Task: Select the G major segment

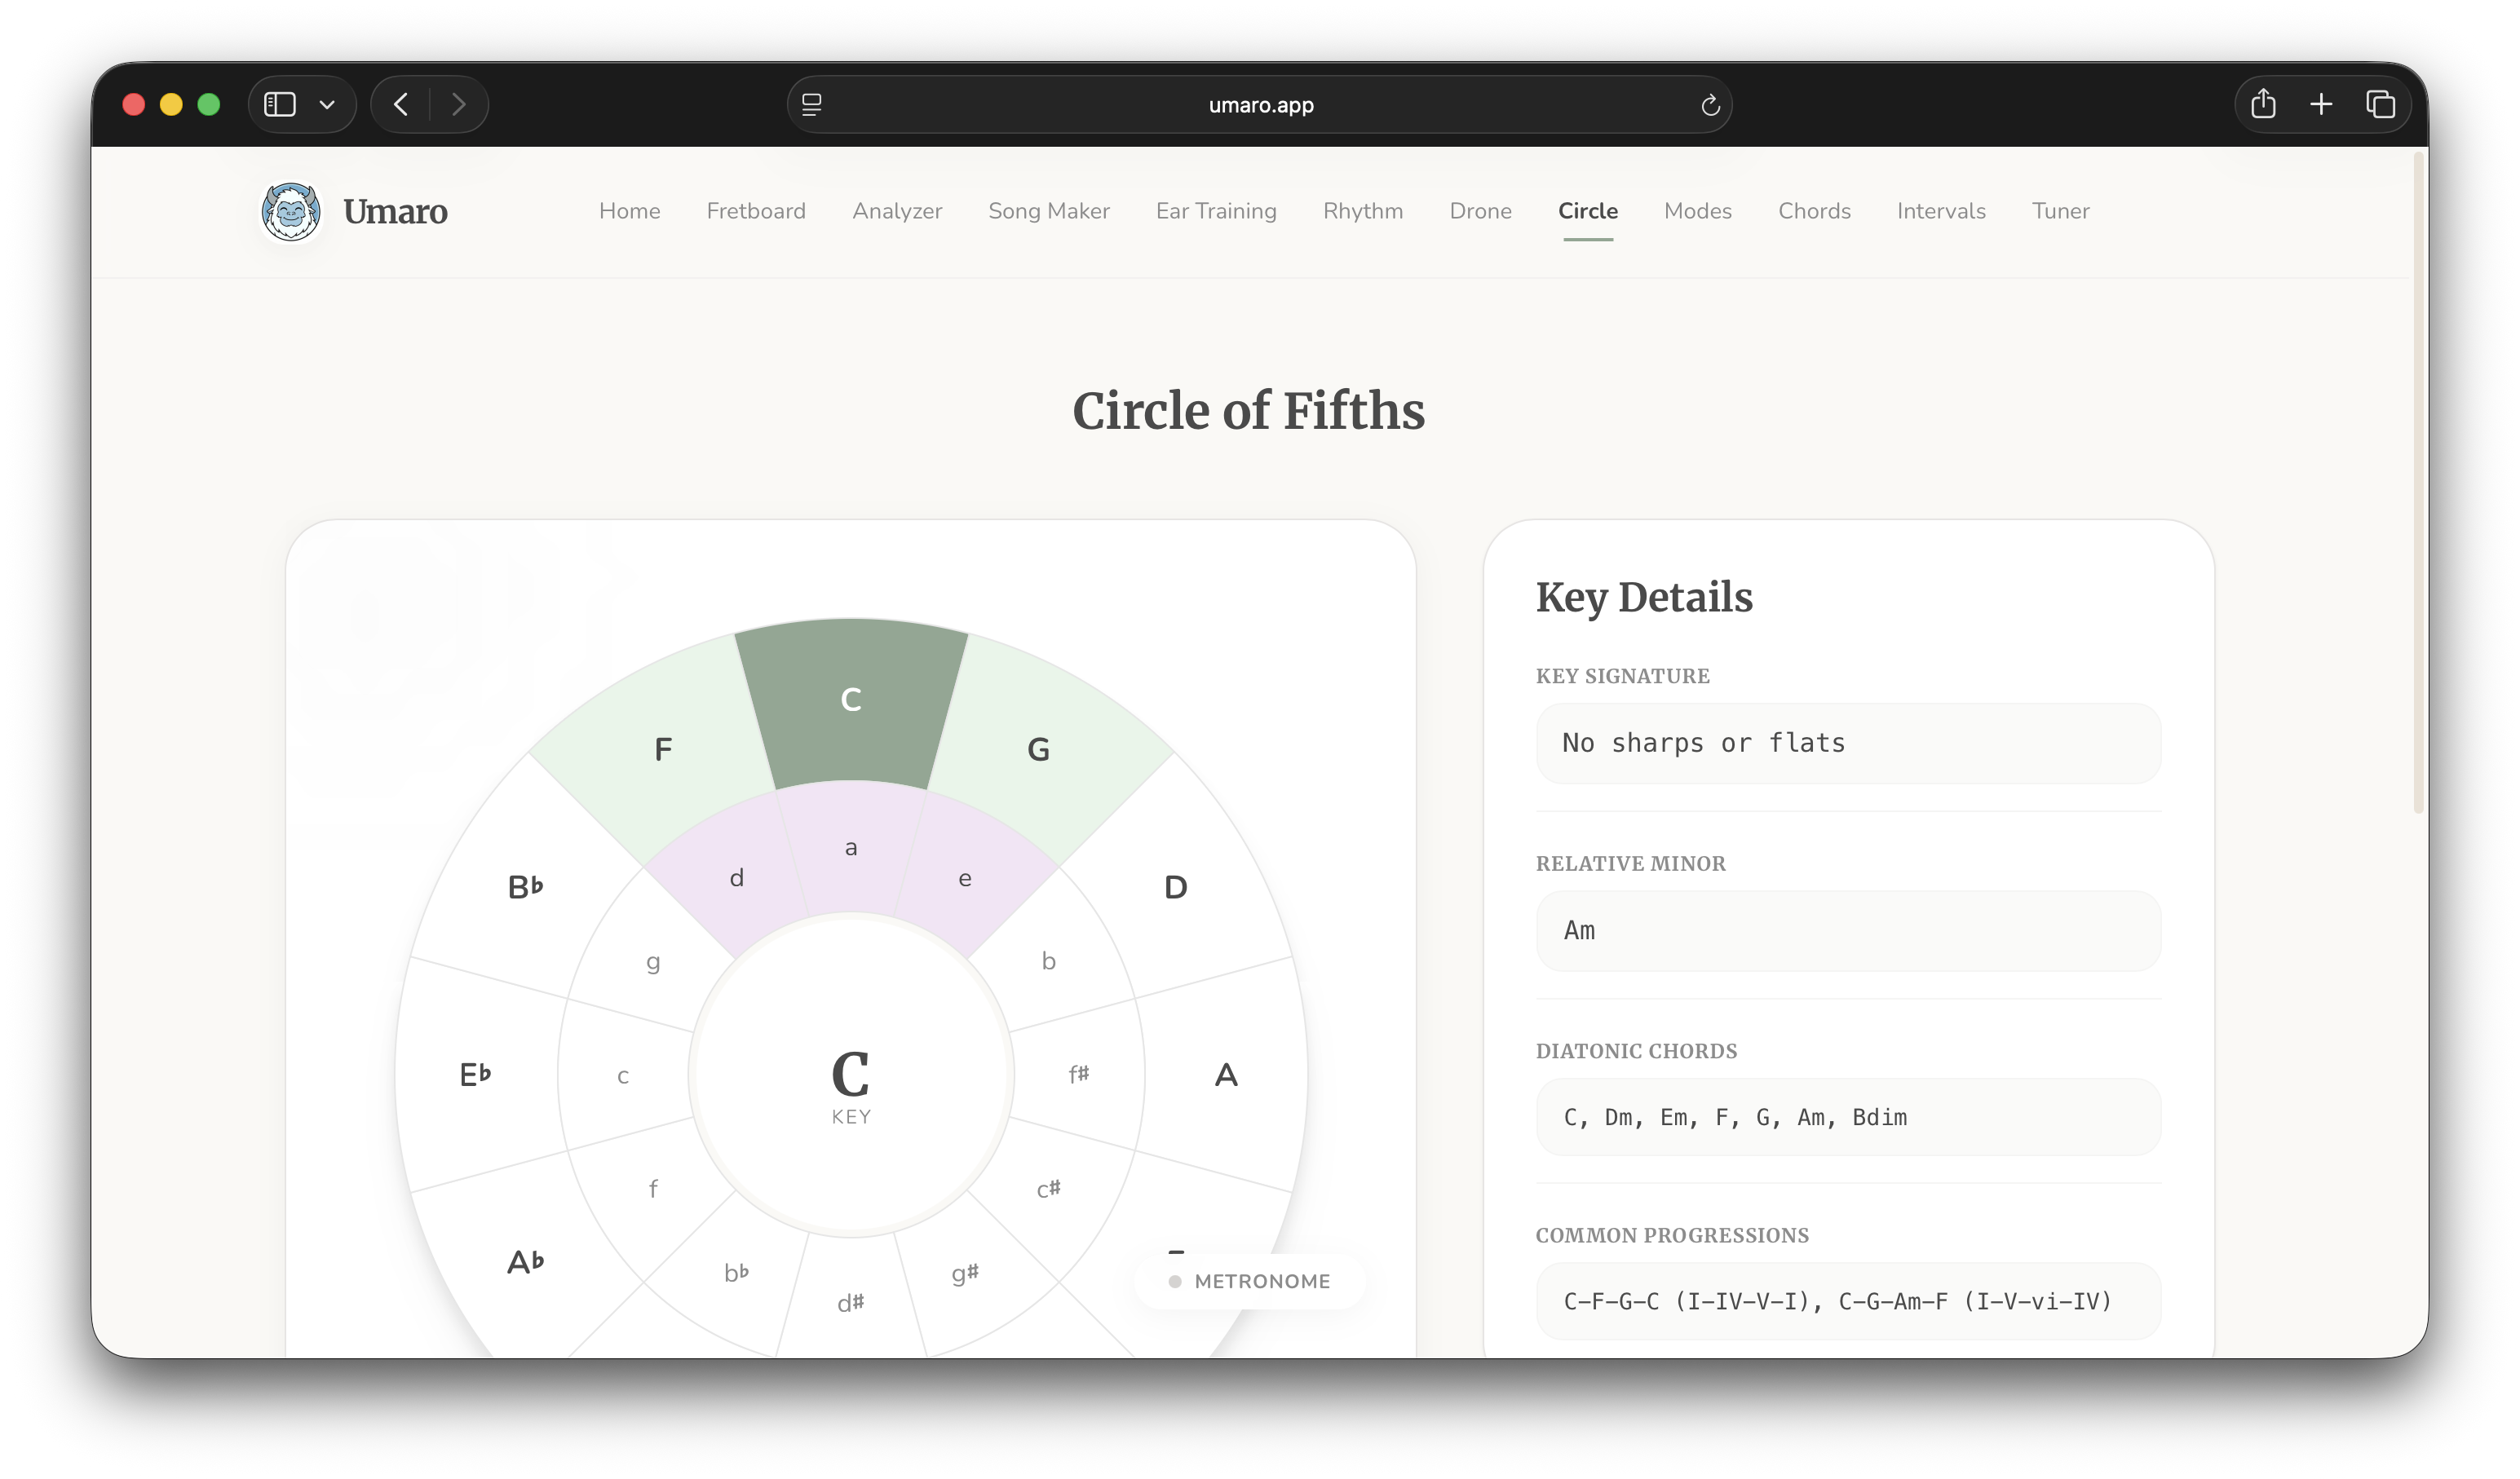Action: (x=1038, y=749)
